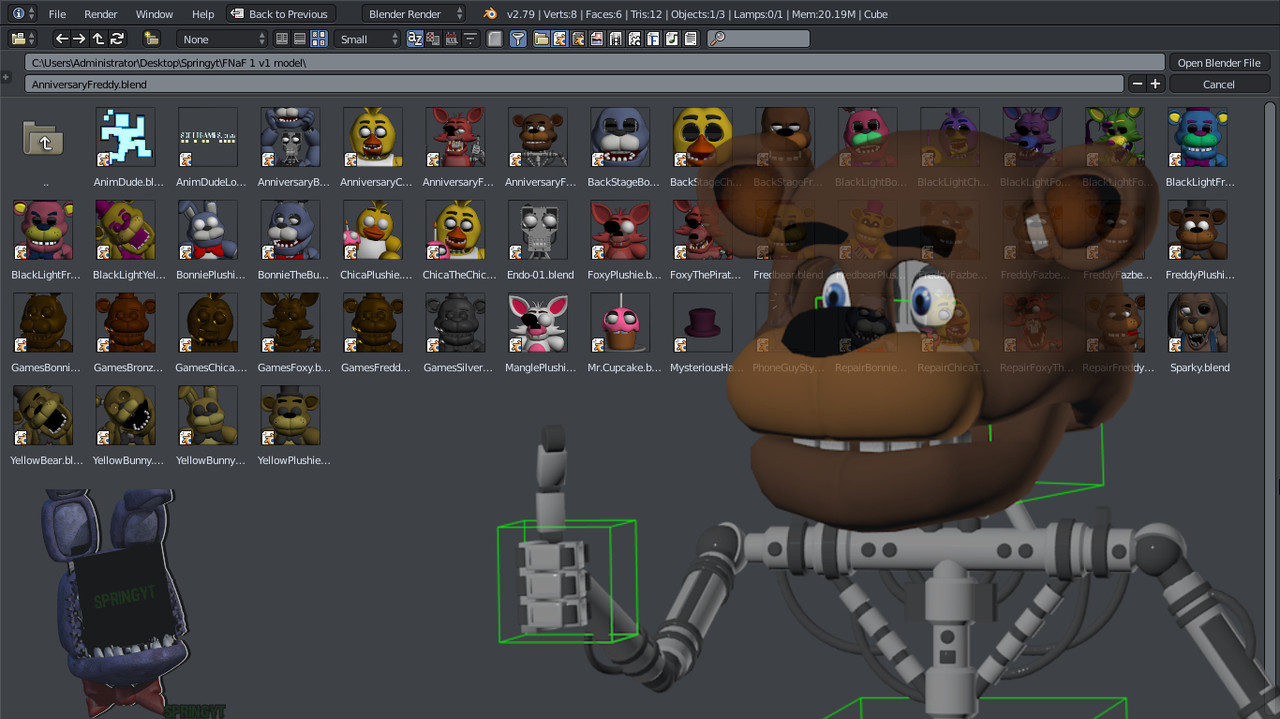Toggle movie file filtering
Screen dimensions: 1280x719
pos(615,39)
